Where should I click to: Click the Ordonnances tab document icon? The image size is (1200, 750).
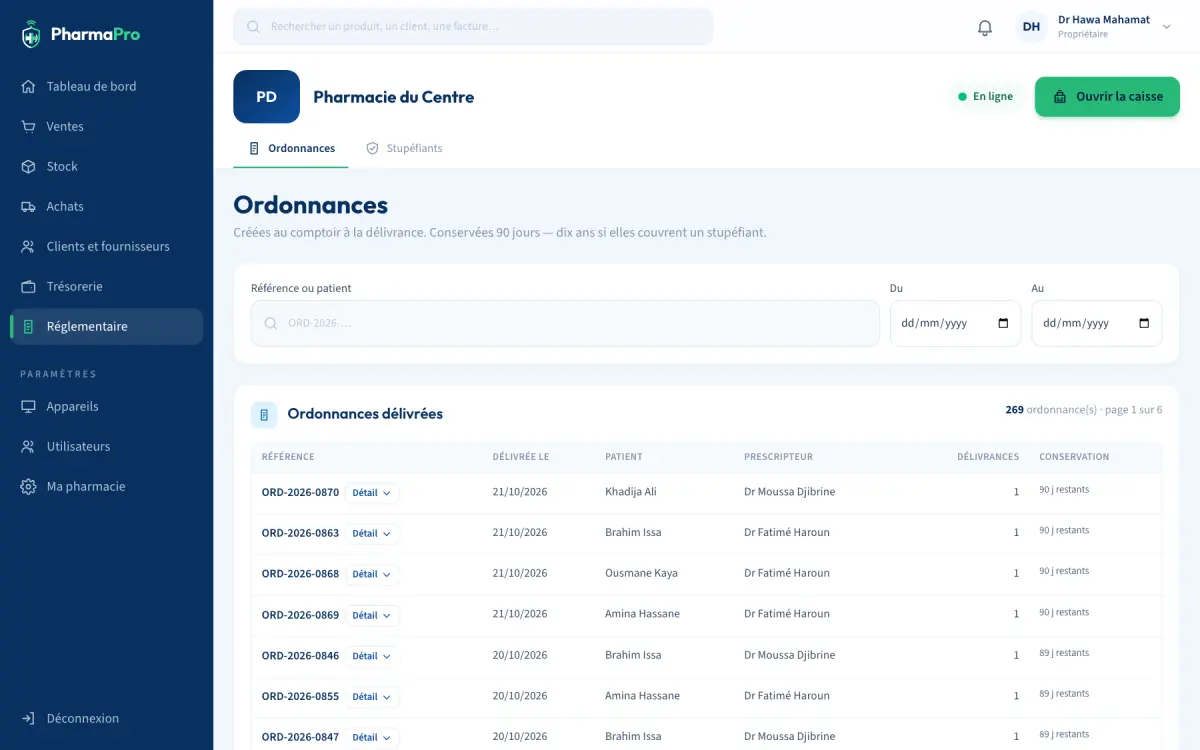tap(254, 148)
